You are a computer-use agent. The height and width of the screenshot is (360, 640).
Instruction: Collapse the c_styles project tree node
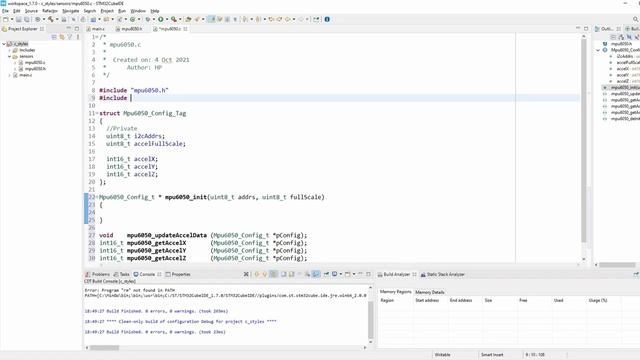coord(4,44)
